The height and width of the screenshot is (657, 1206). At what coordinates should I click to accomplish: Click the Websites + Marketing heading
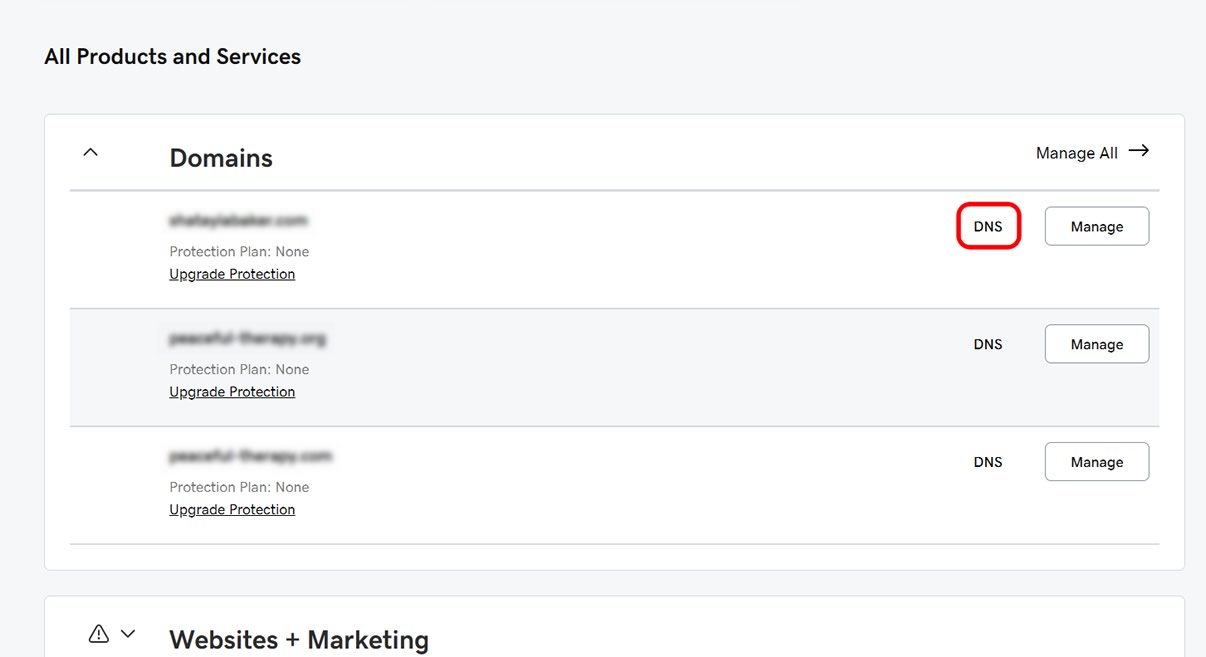pyautogui.click(x=299, y=640)
